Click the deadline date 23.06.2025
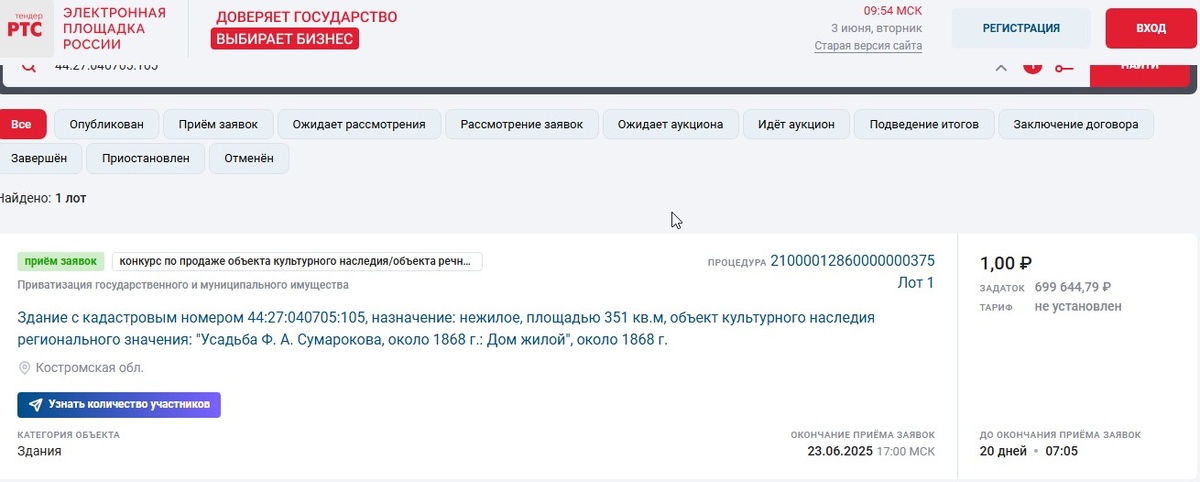The image size is (1200, 482). (839, 451)
